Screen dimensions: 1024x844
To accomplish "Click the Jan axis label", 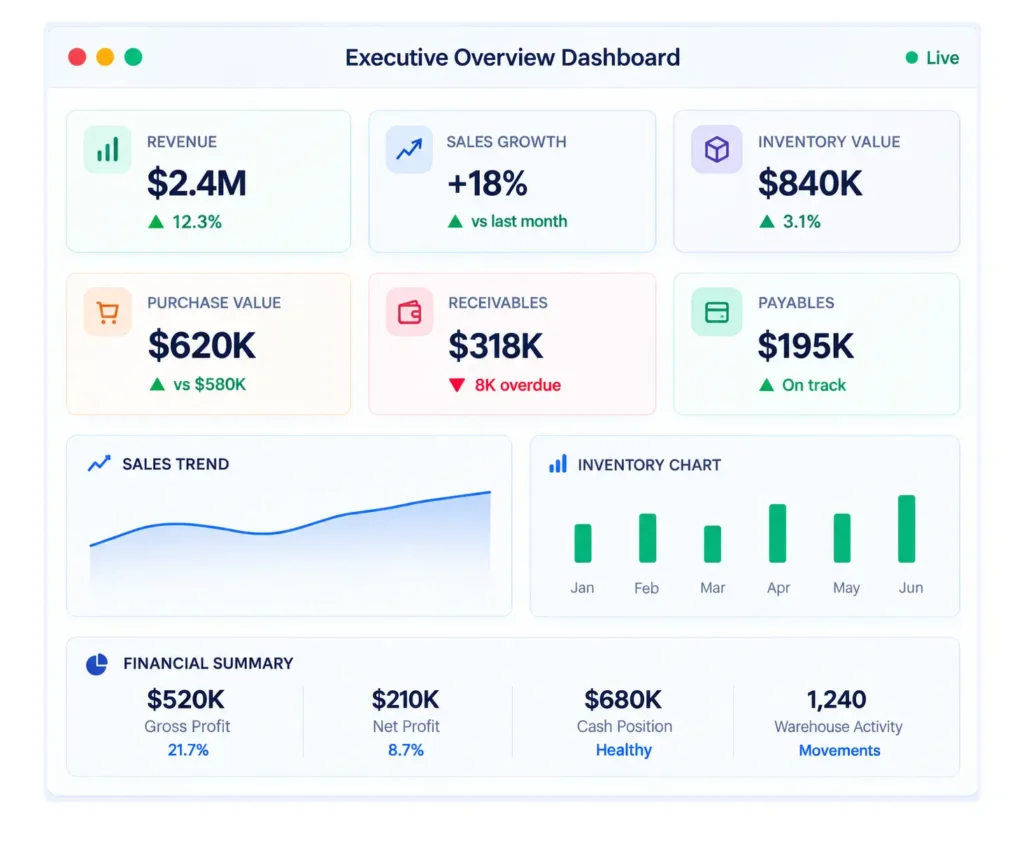I will 582,588.
